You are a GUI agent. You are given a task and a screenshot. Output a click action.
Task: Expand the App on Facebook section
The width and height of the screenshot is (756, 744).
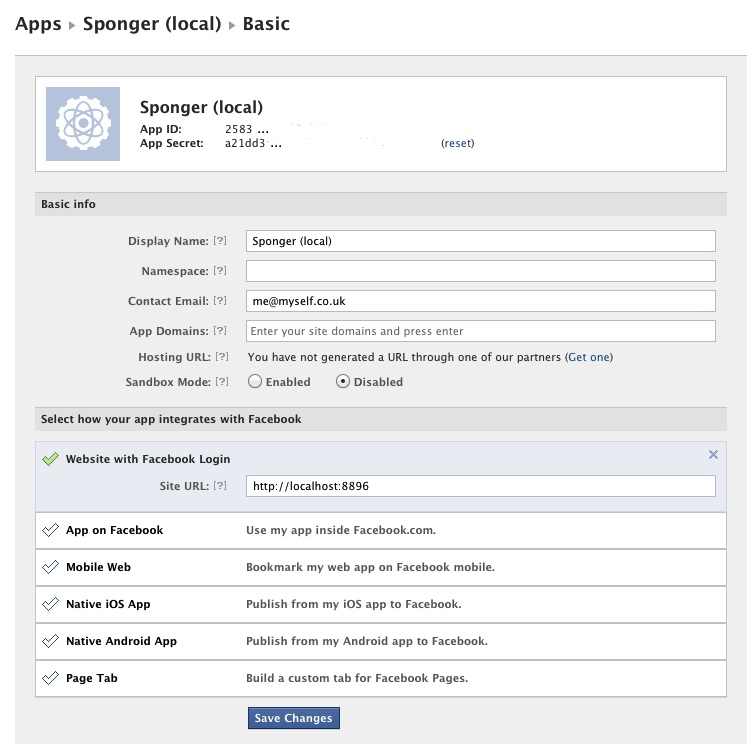(x=114, y=530)
